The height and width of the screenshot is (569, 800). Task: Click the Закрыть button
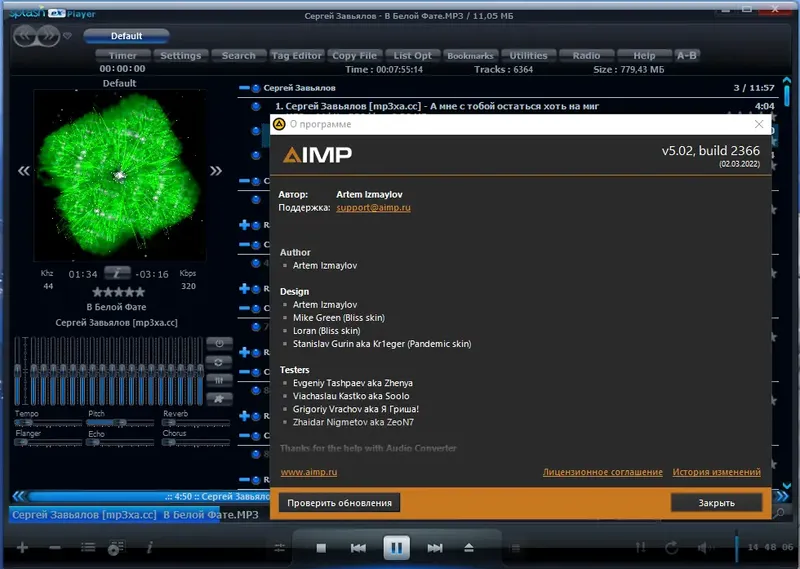[716, 503]
